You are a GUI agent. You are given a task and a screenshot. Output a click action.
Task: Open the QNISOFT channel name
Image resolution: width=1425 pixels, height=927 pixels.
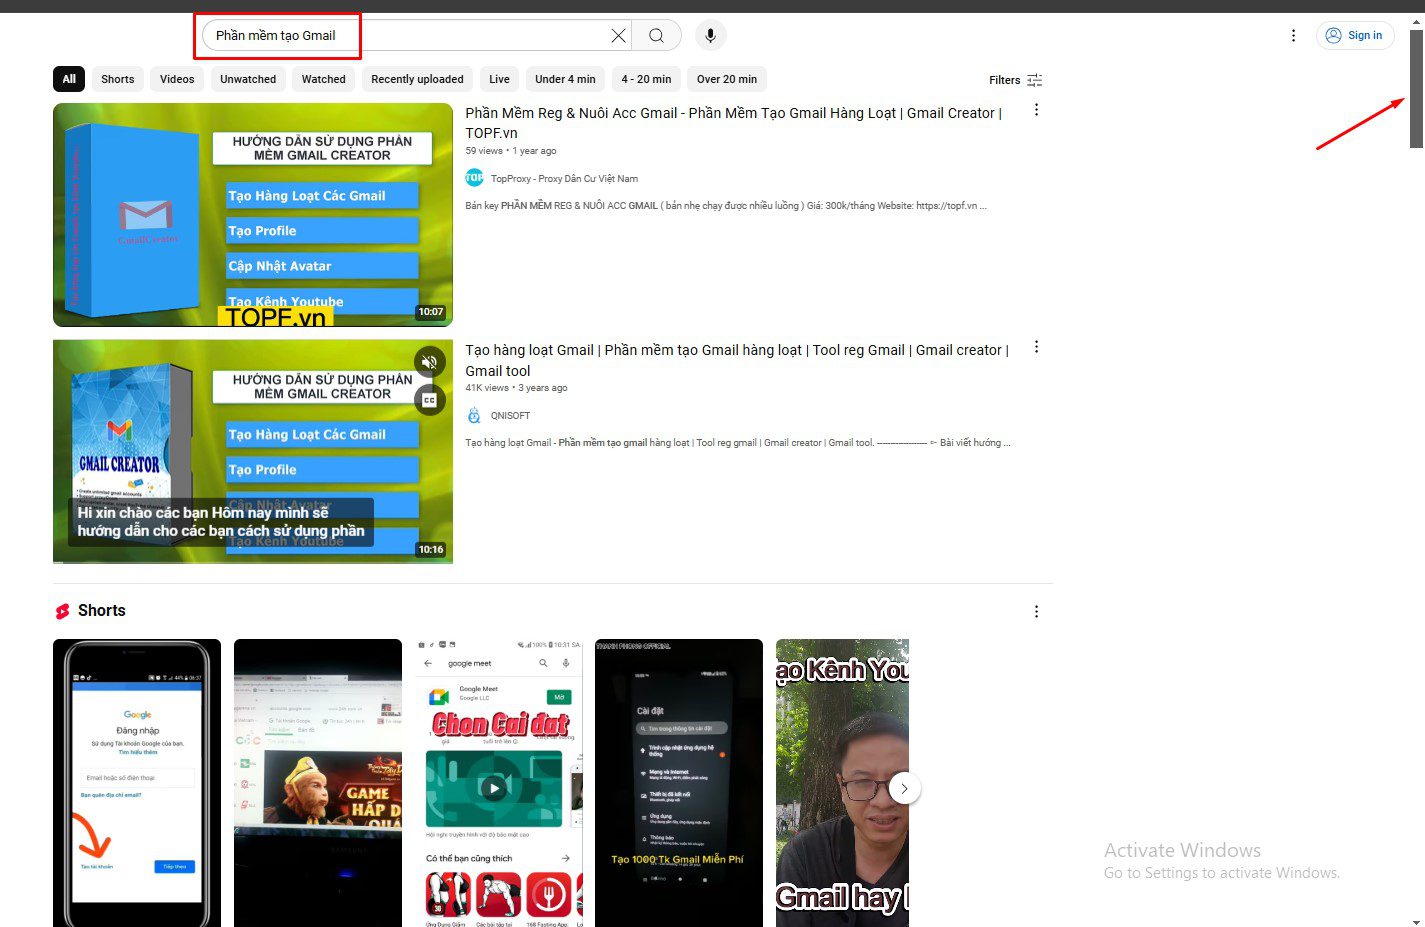[x=510, y=416]
